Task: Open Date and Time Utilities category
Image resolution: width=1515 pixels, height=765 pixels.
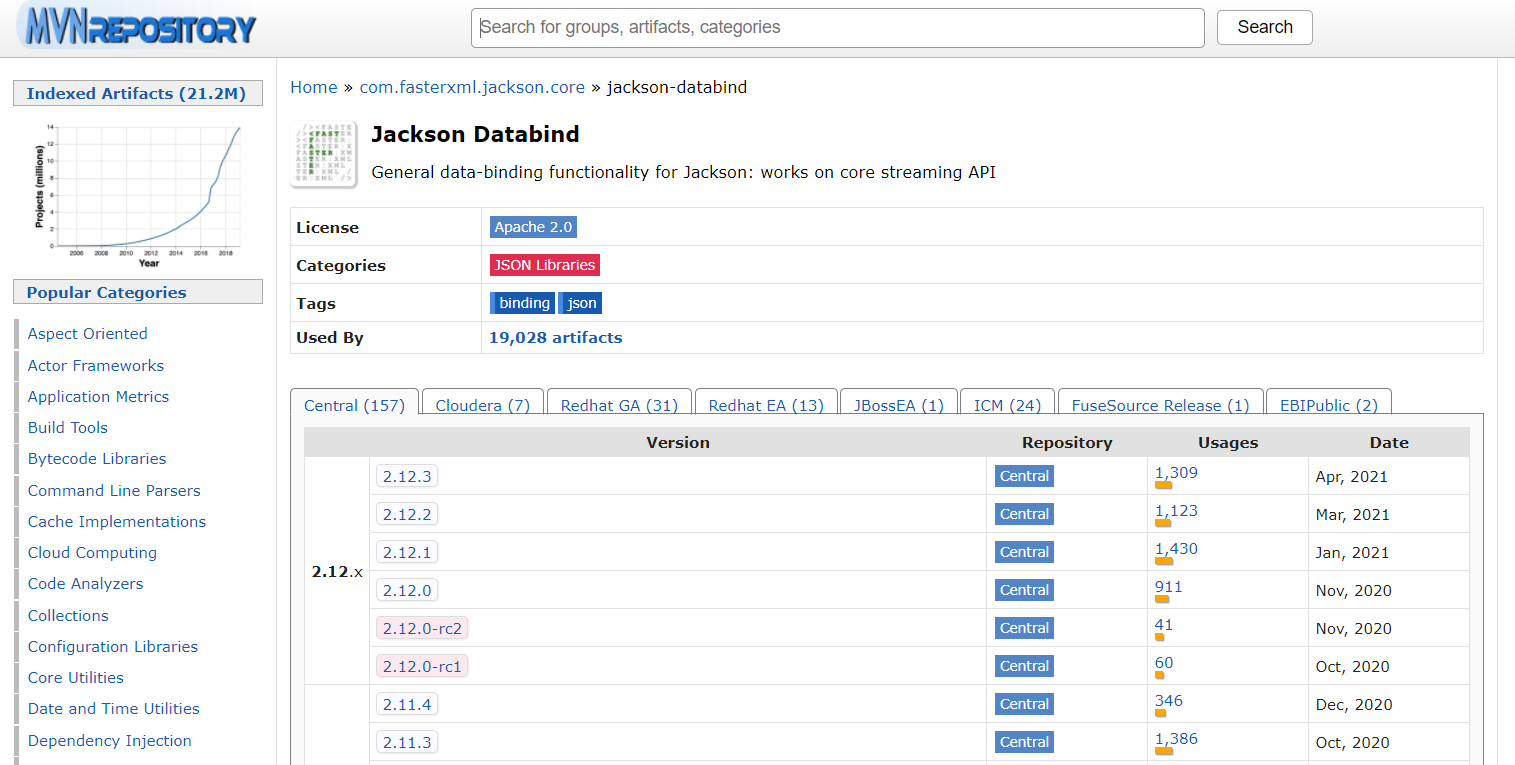Action: tap(114, 709)
